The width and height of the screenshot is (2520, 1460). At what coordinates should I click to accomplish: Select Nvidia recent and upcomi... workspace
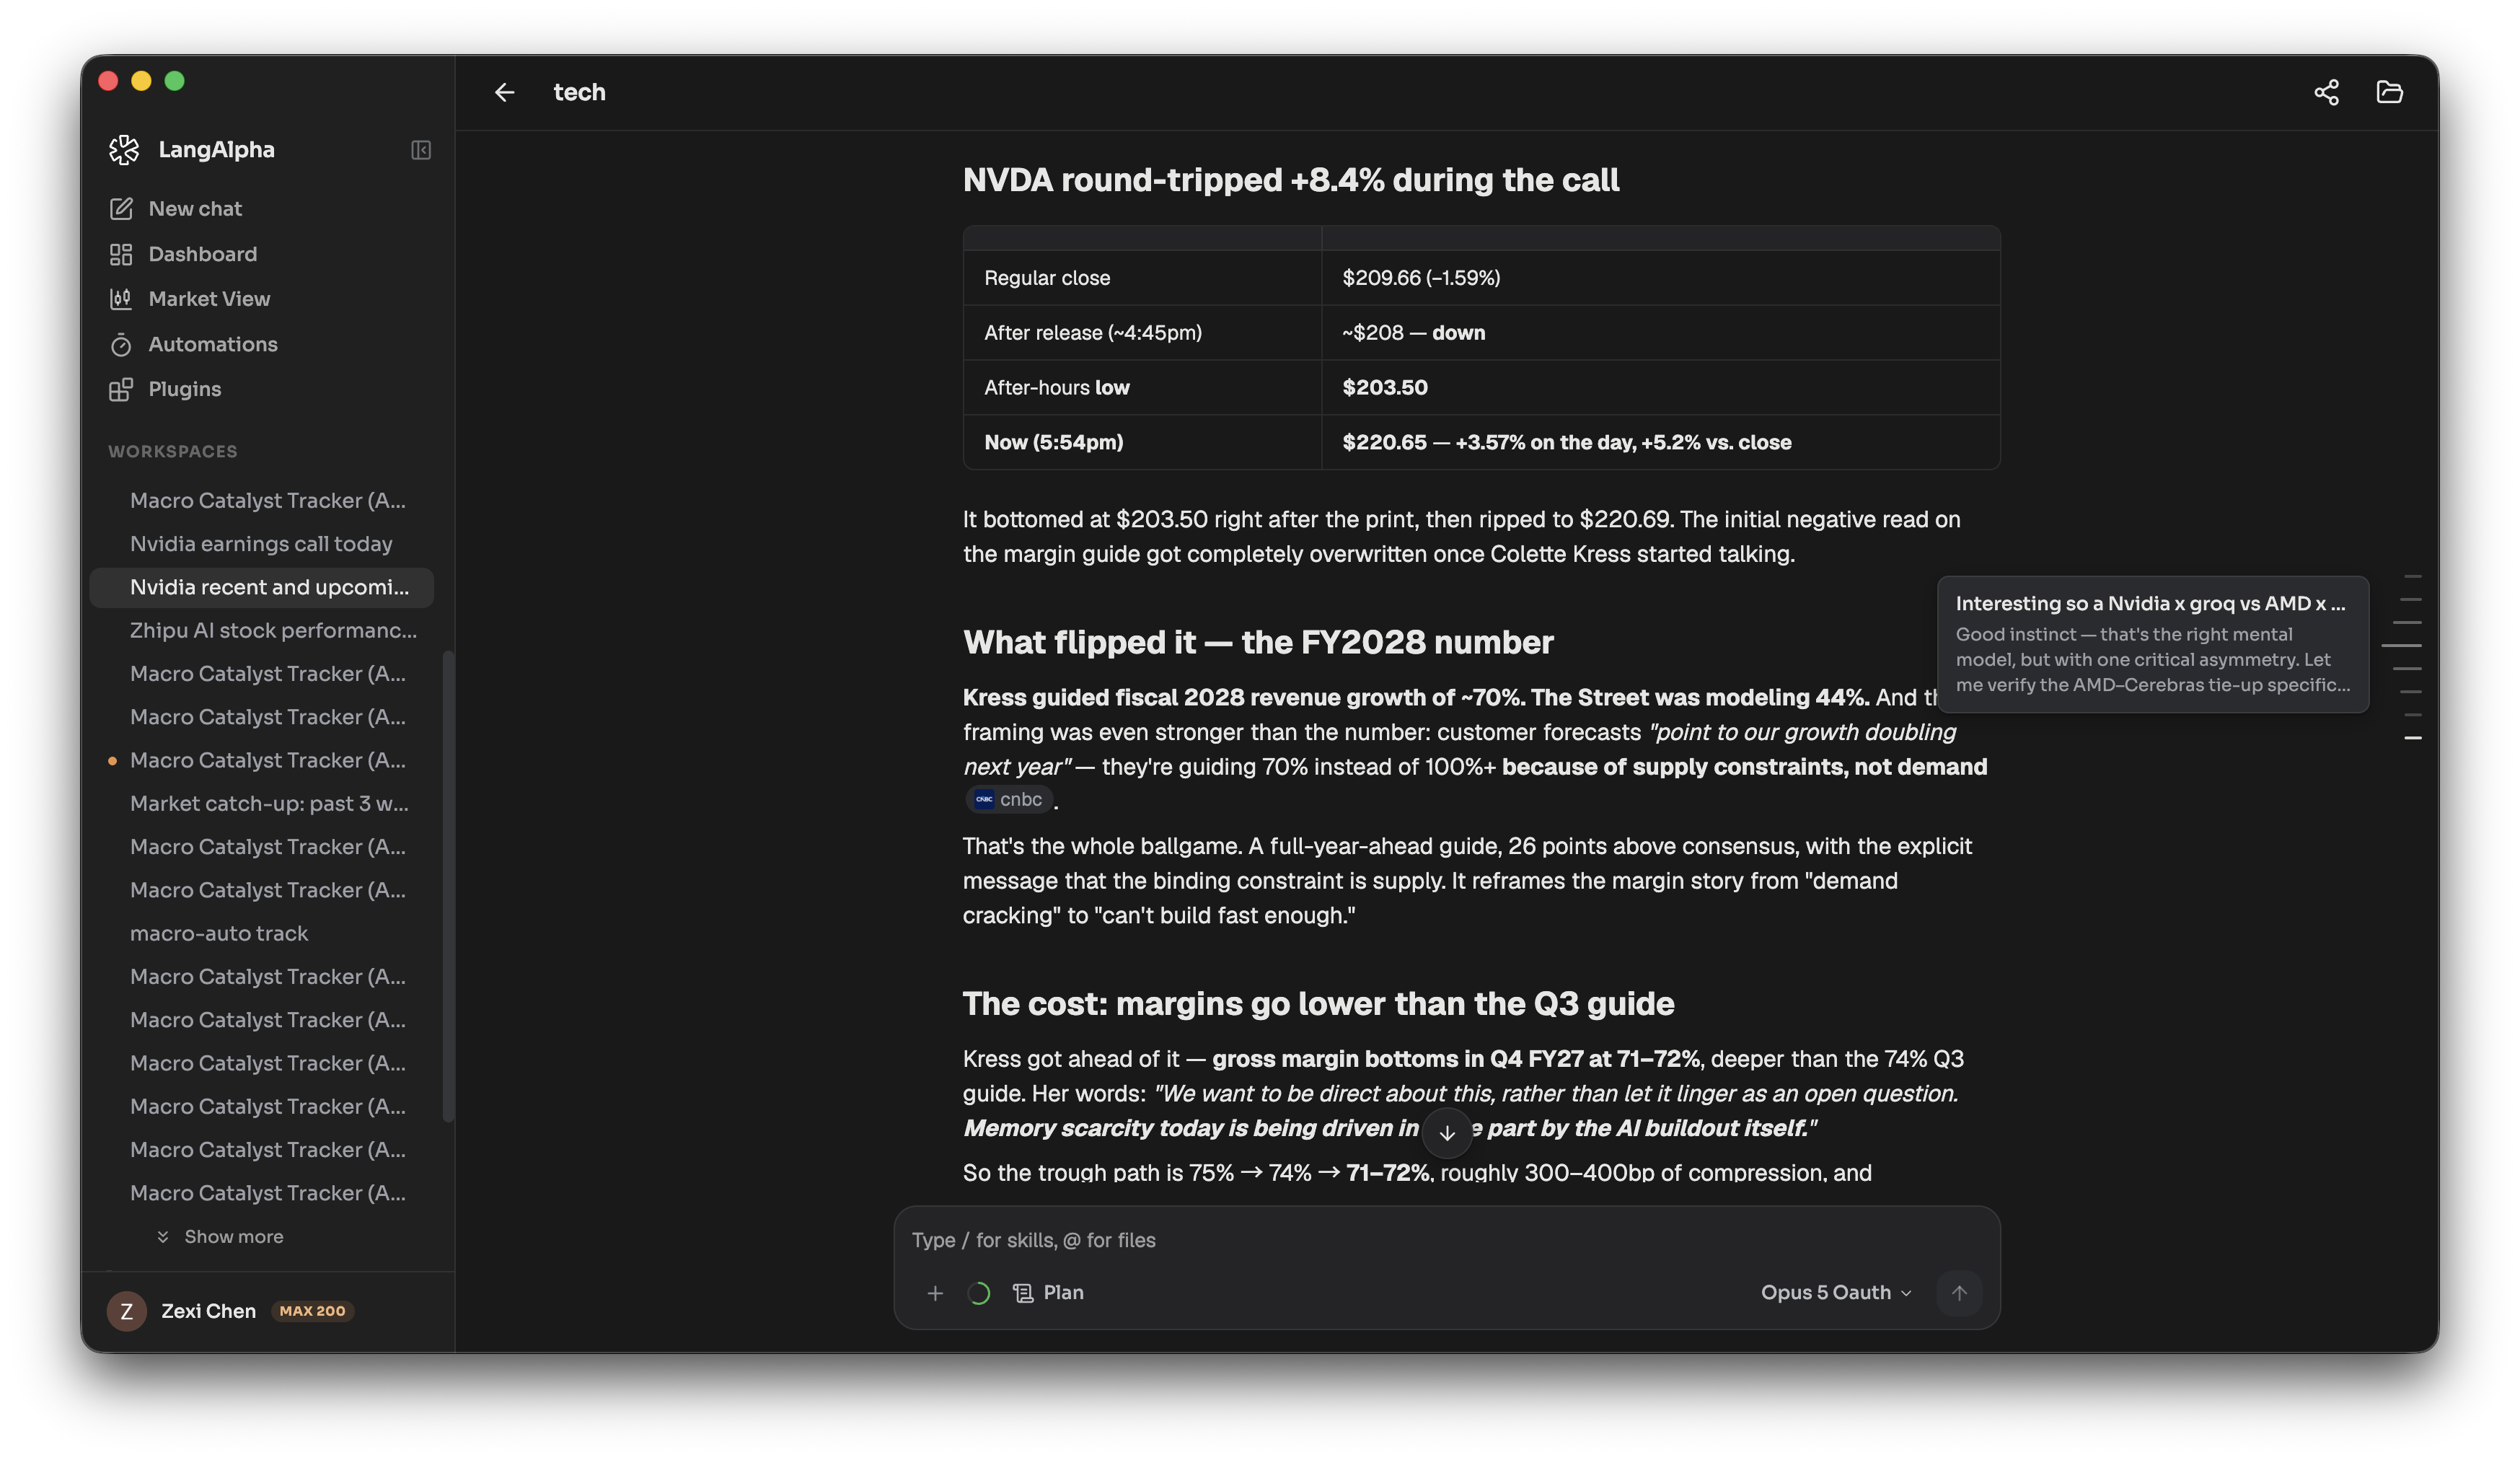pos(262,587)
